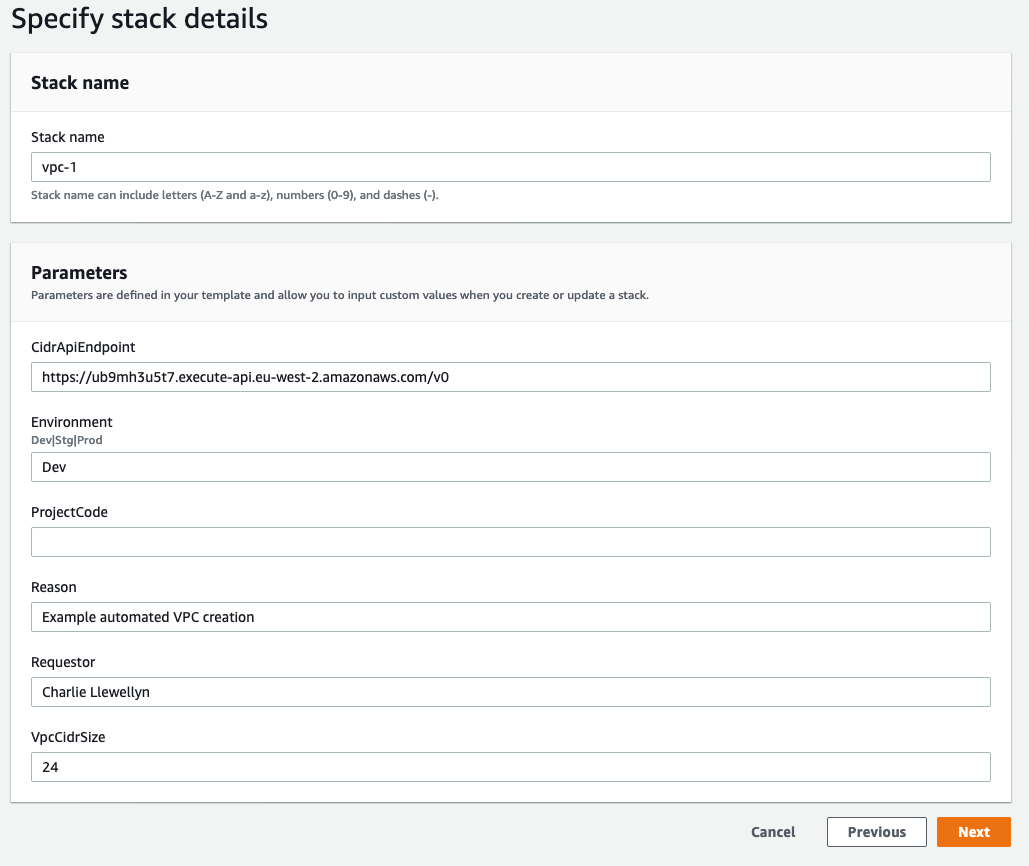Click the VpcCidrSize field showing 24
Viewport: 1029px width, 866px height.
click(511, 767)
